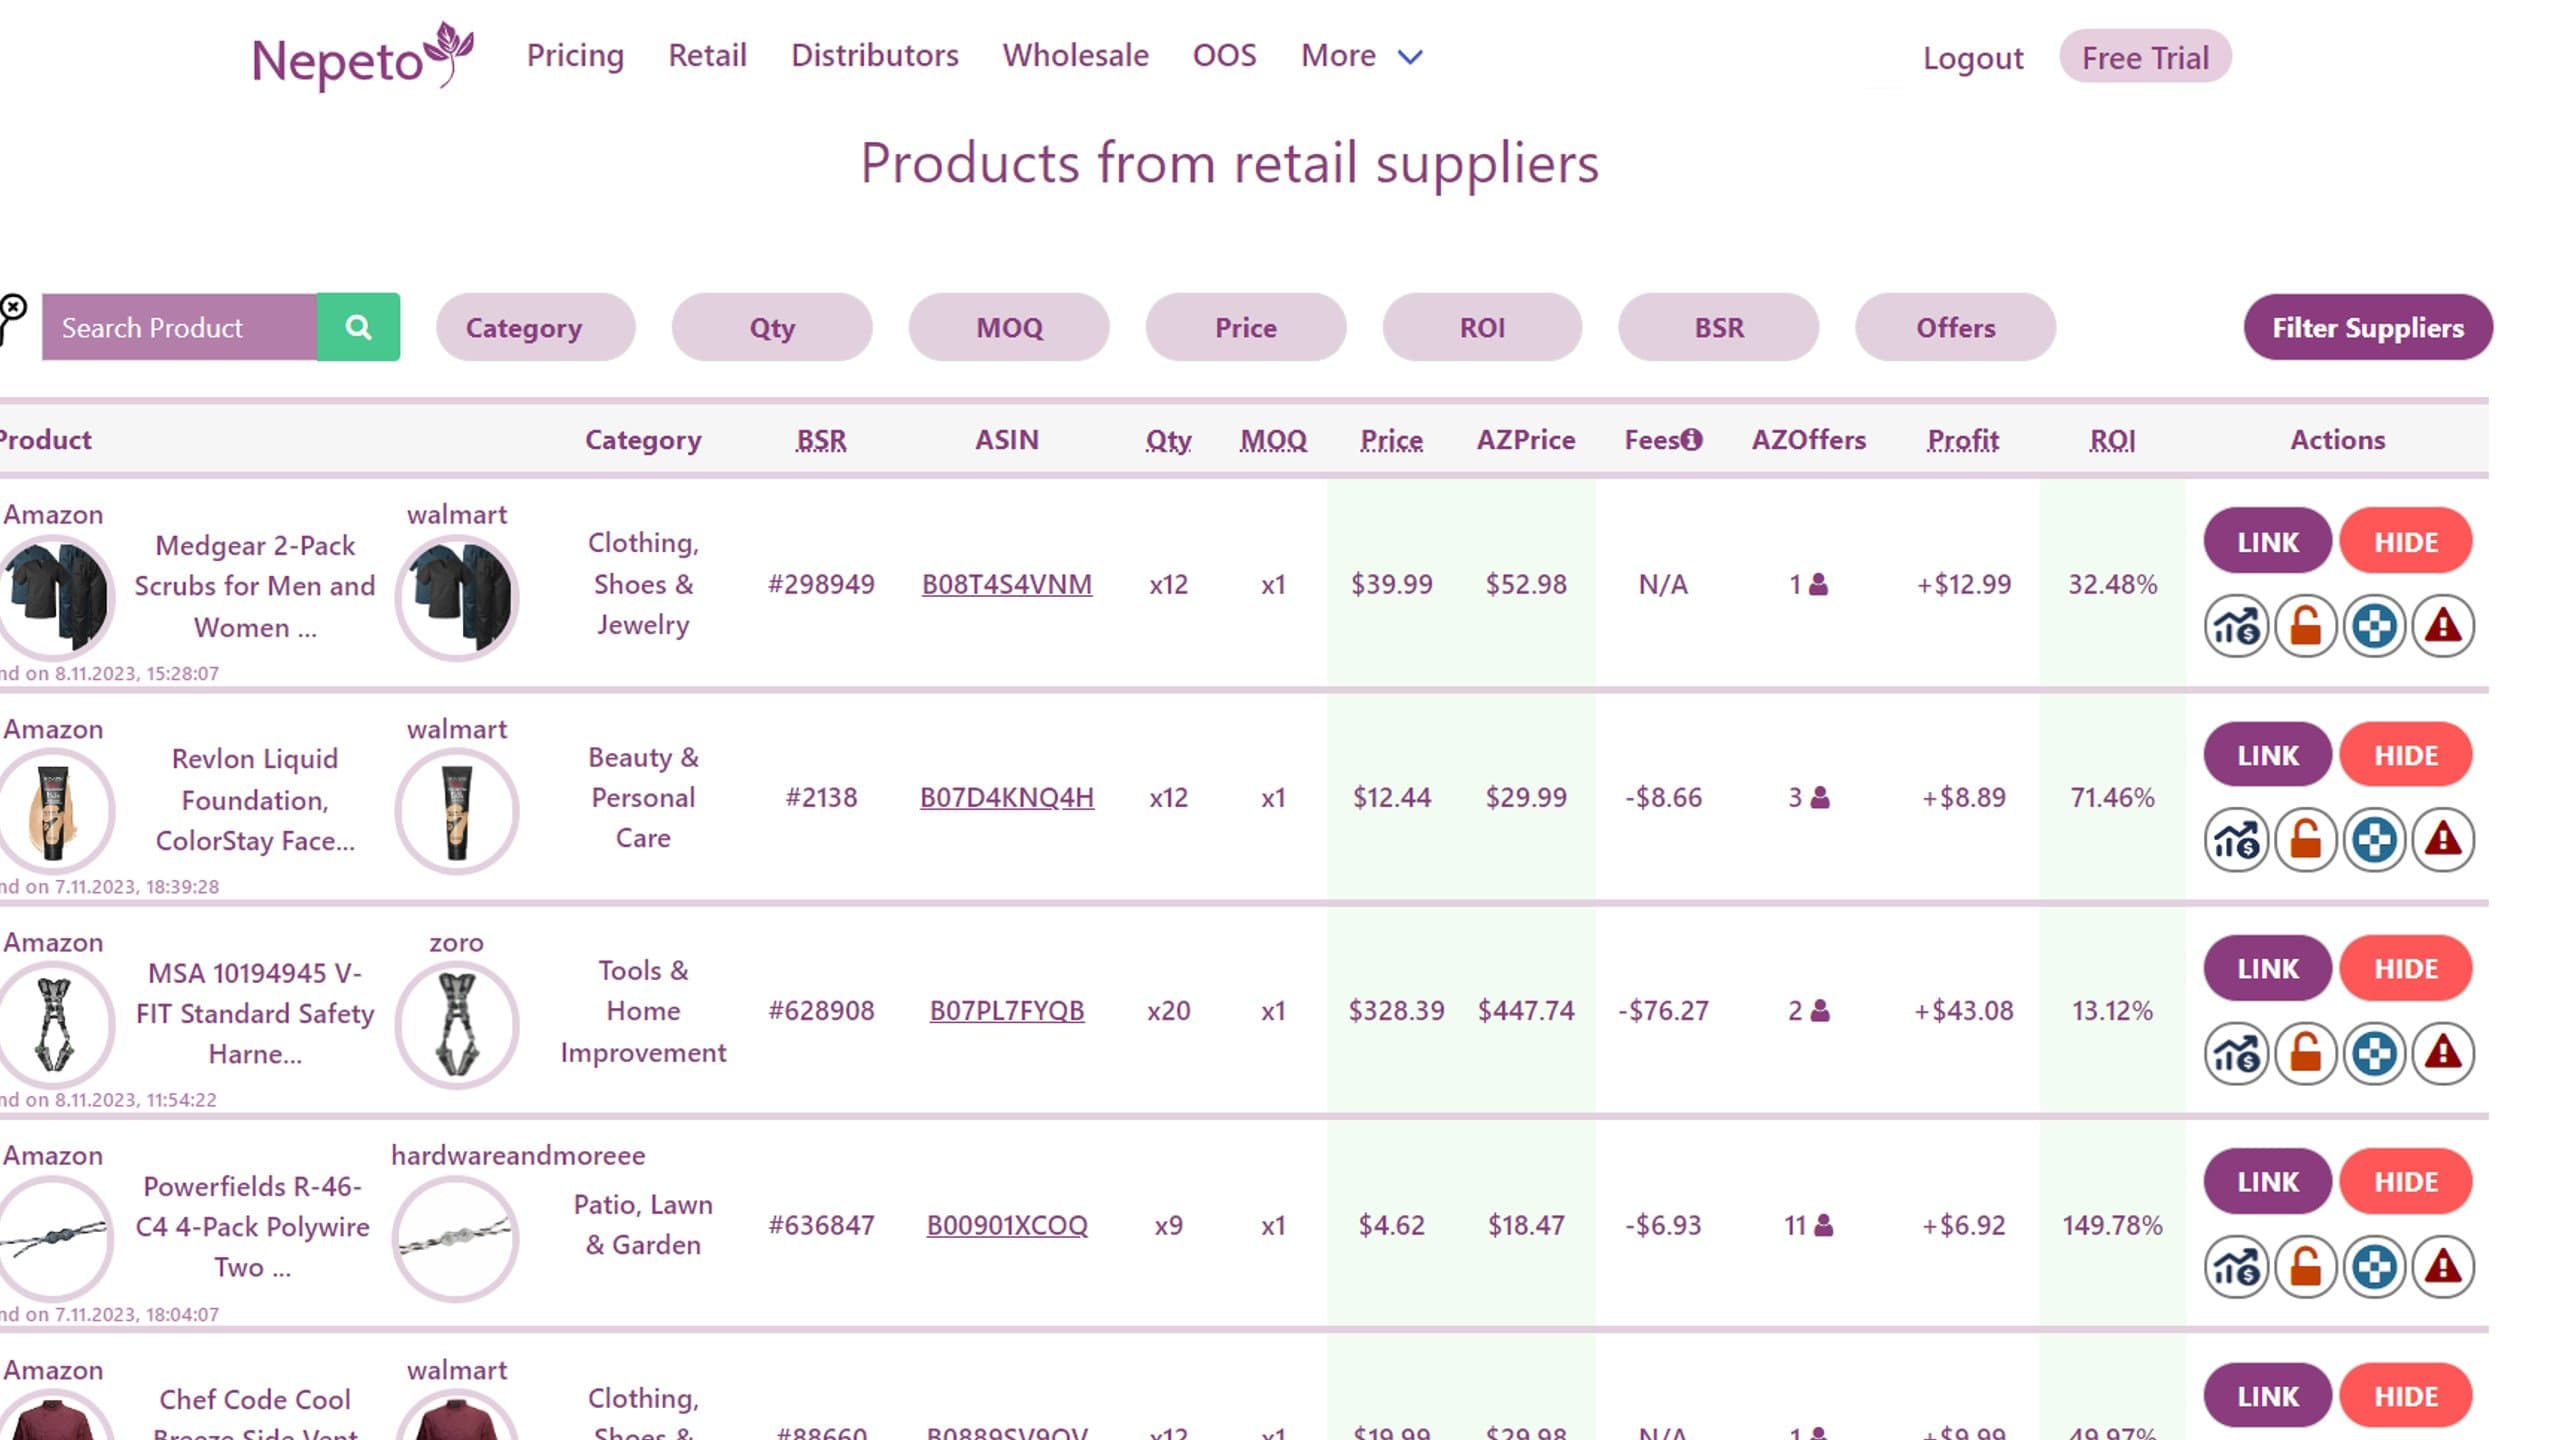Click HIDE button for Powerfields Polywire row

(x=2406, y=1181)
